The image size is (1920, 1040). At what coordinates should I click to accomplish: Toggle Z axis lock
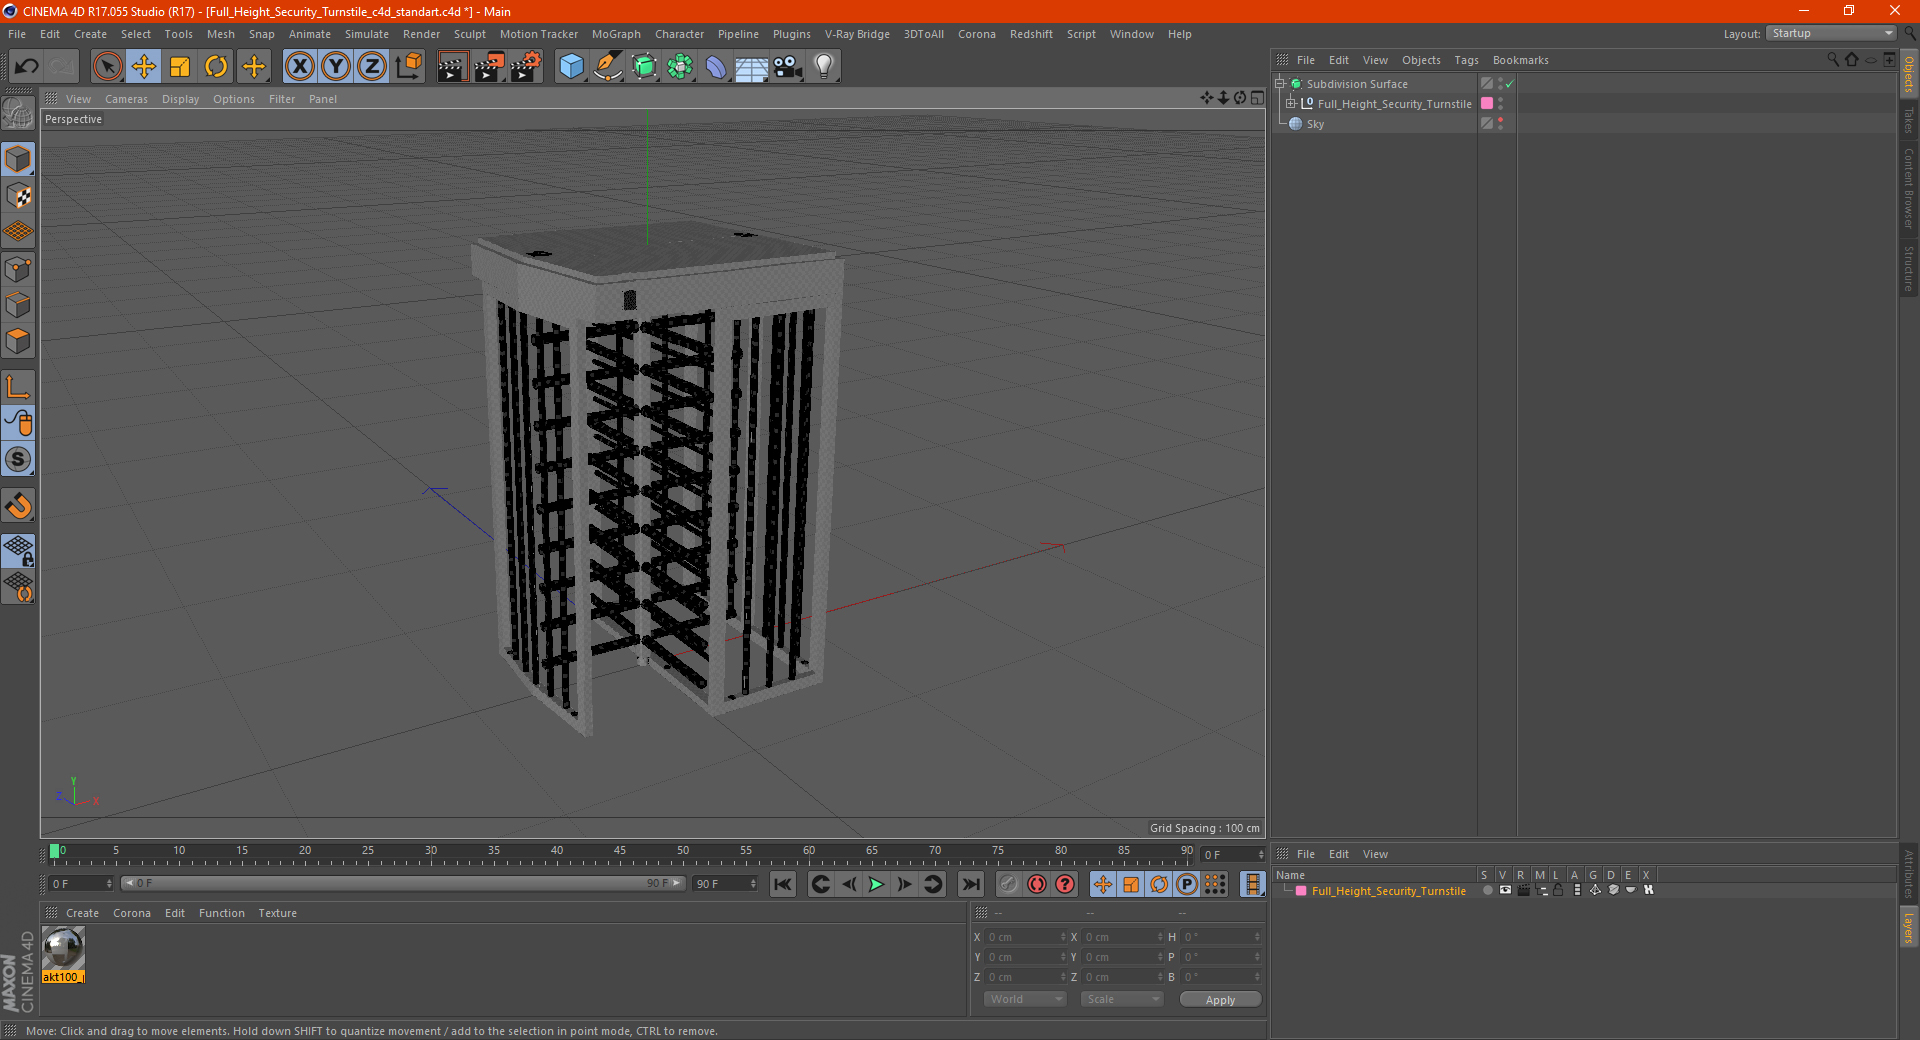pyautogui.click(x=372, y=67)
